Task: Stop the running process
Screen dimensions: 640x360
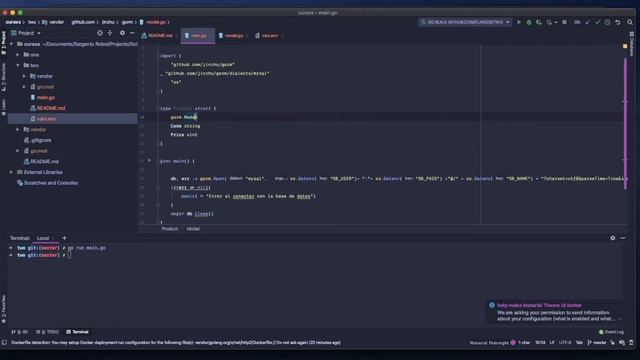Action: (564, 22)
